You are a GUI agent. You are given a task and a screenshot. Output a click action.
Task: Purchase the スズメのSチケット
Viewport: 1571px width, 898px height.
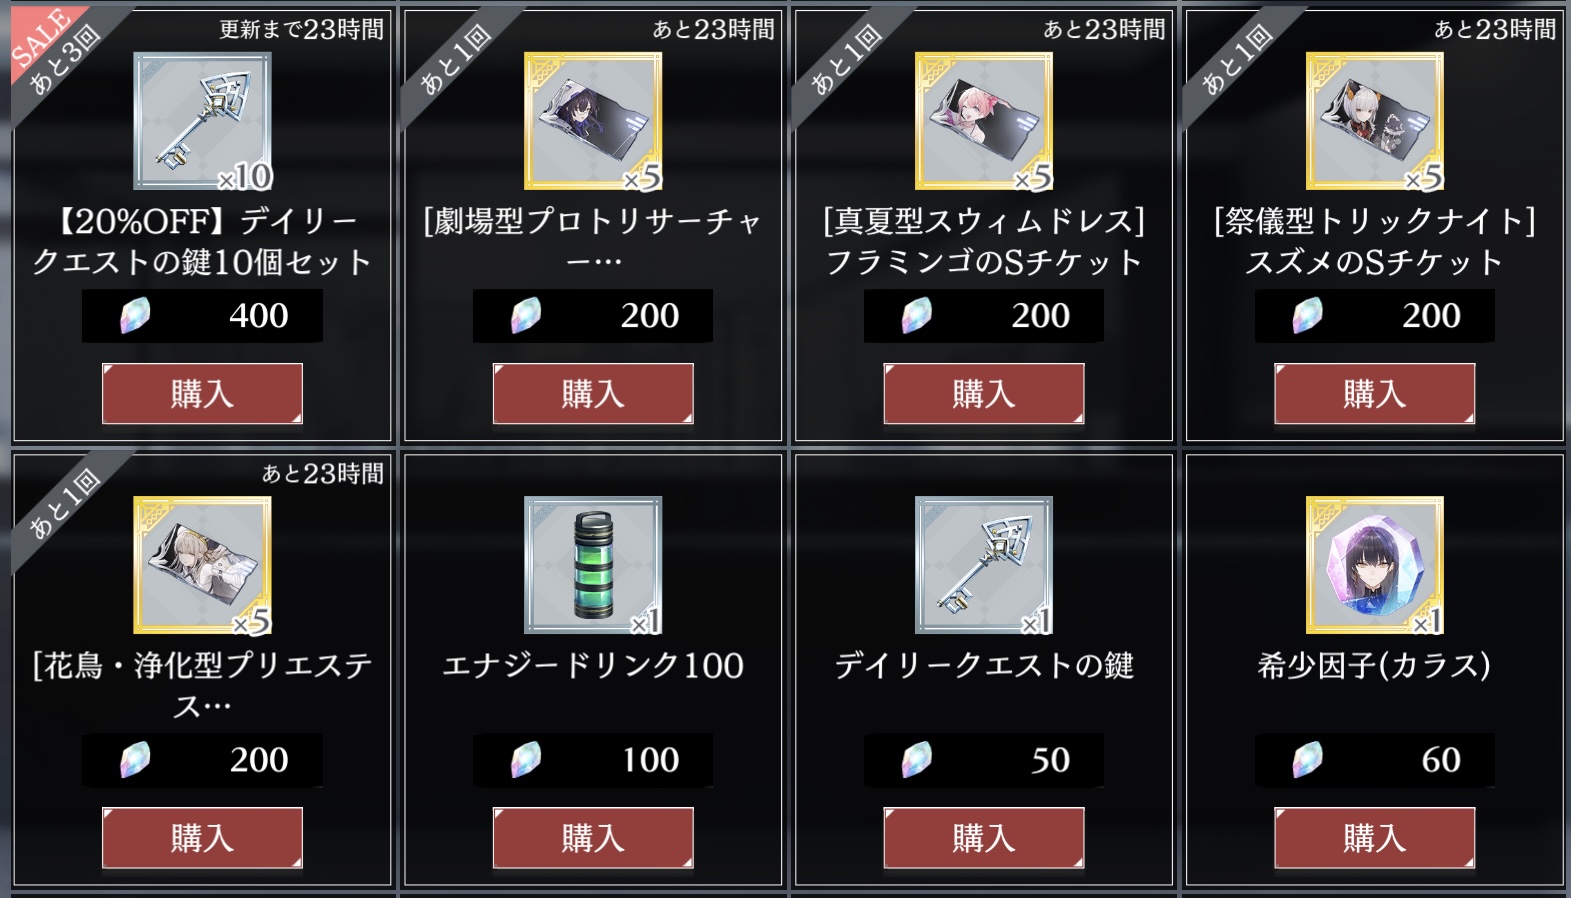1375,394
